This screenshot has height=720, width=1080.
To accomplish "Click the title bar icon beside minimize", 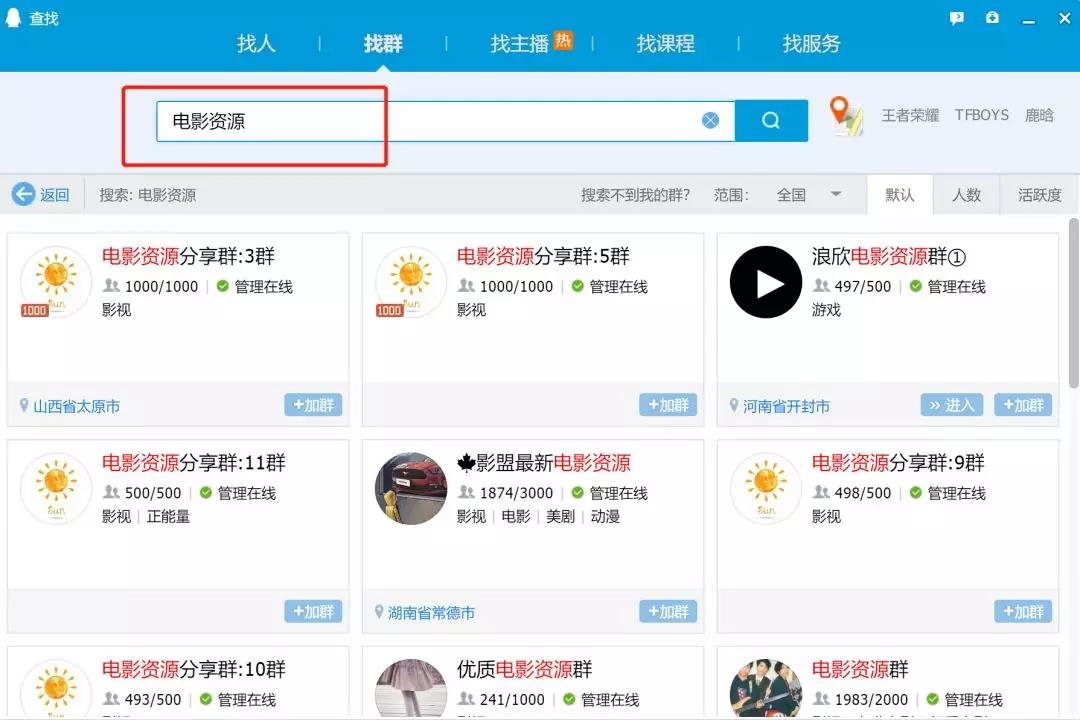I will point(992,17).
